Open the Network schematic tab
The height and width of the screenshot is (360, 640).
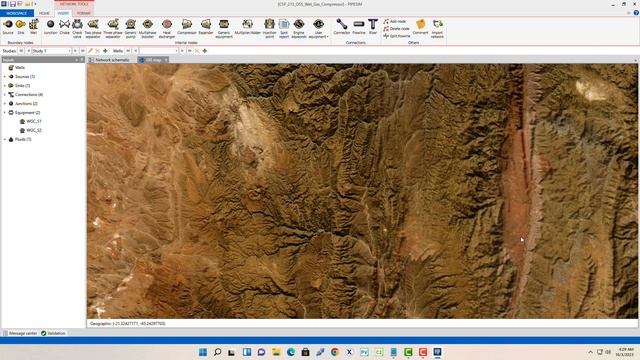pos(109,60)
